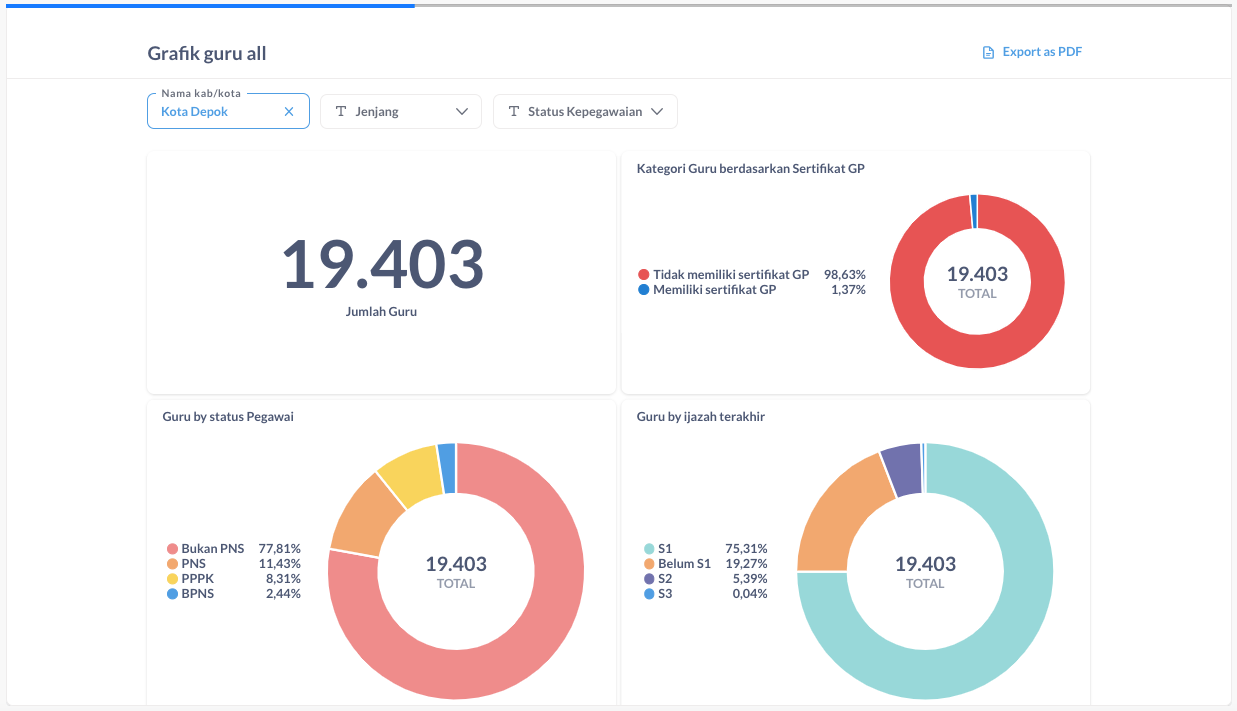
Task: Clear the Kota Depok filter with X
Action: click(x=289, y=112)
